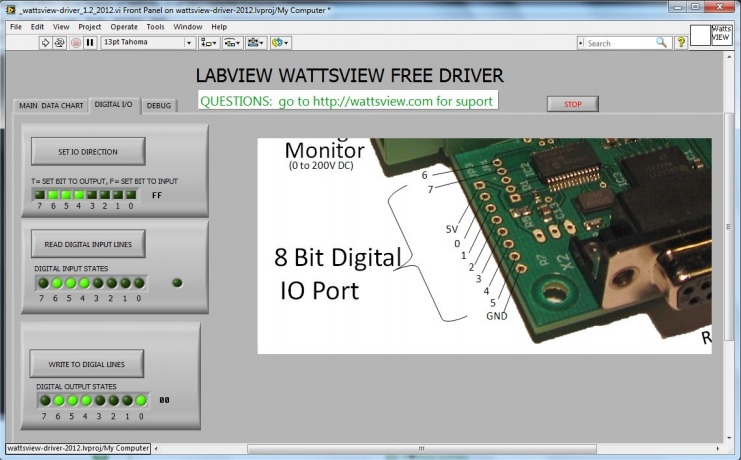741x460 pixels.
Task: Click the horizontal scrollbar thumb
Action: pos(422,448)
